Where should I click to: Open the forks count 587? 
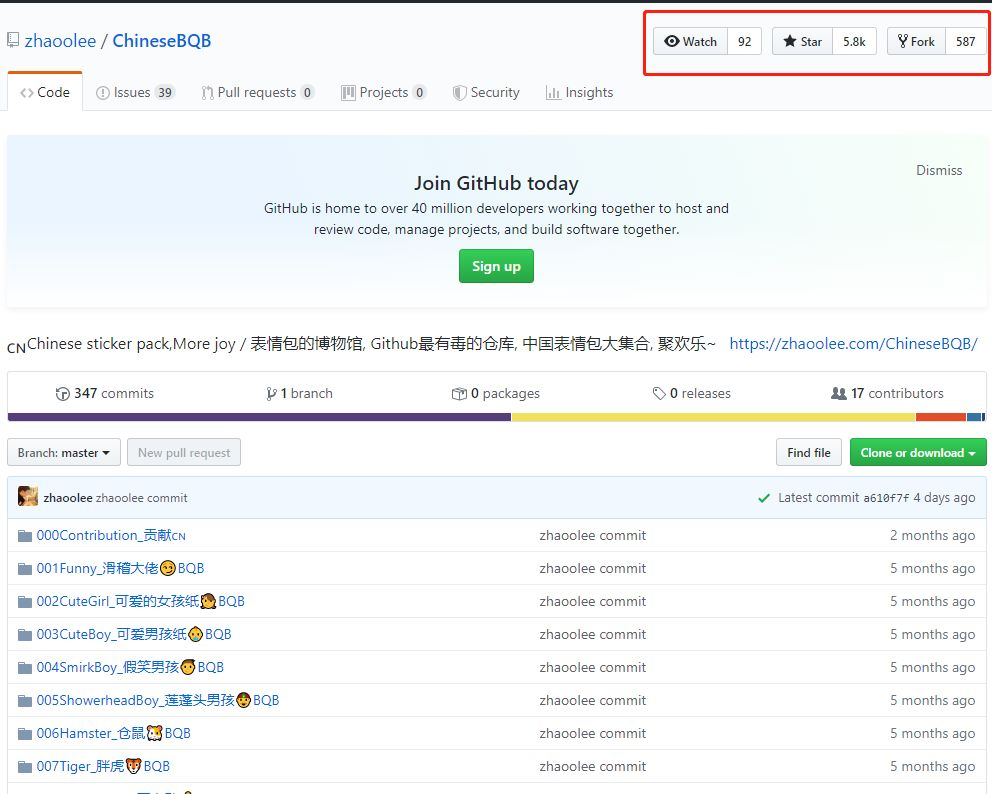click(x=965, y=42)
